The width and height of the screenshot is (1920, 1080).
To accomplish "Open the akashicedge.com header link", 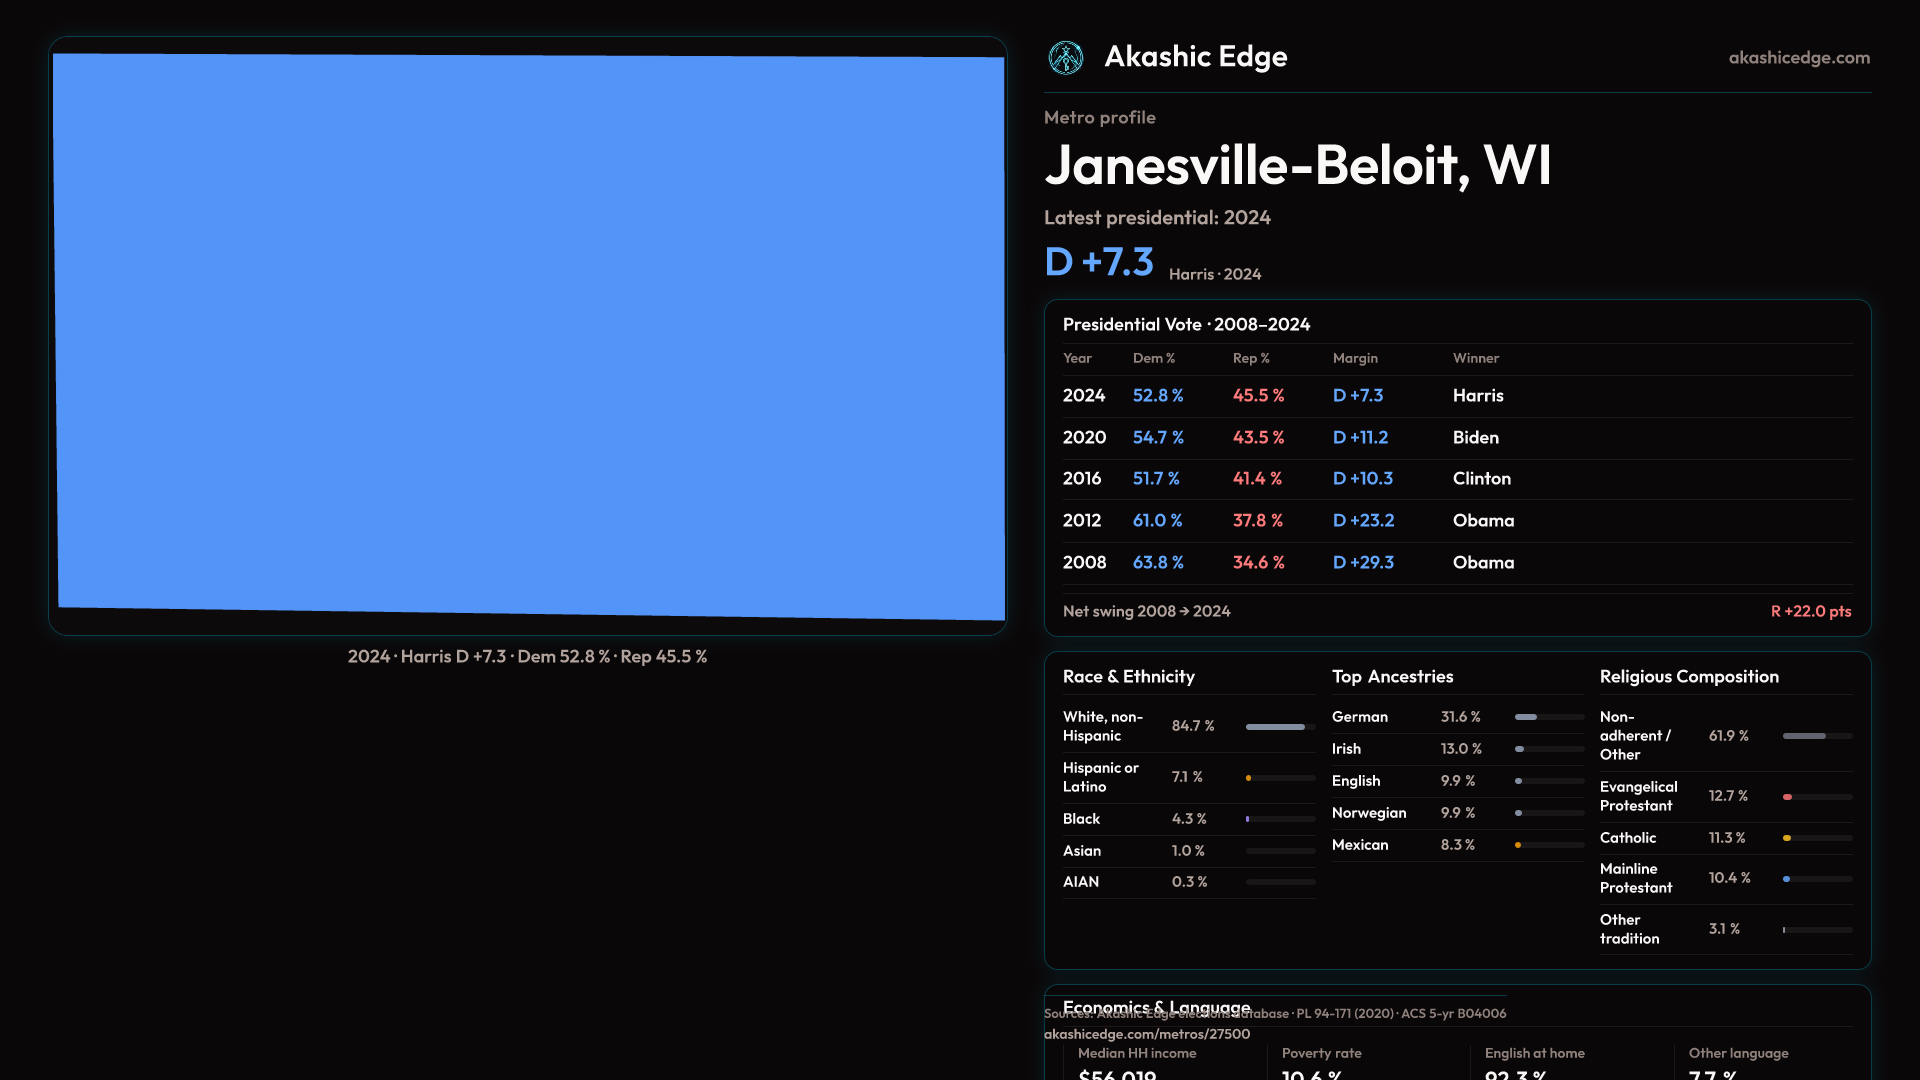I will [x=1798, y=58].
